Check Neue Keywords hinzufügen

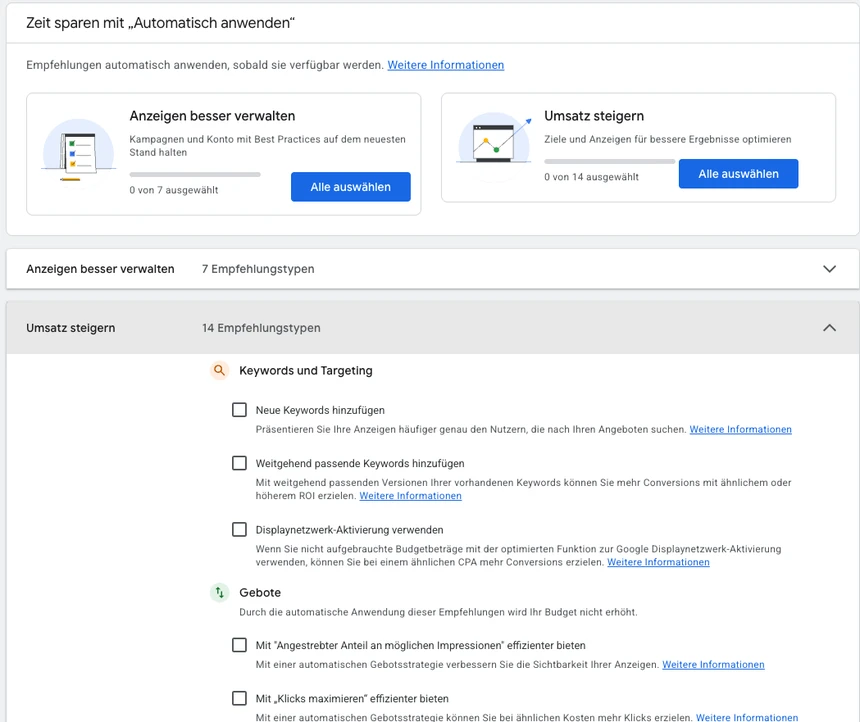(x=239, y=410)
